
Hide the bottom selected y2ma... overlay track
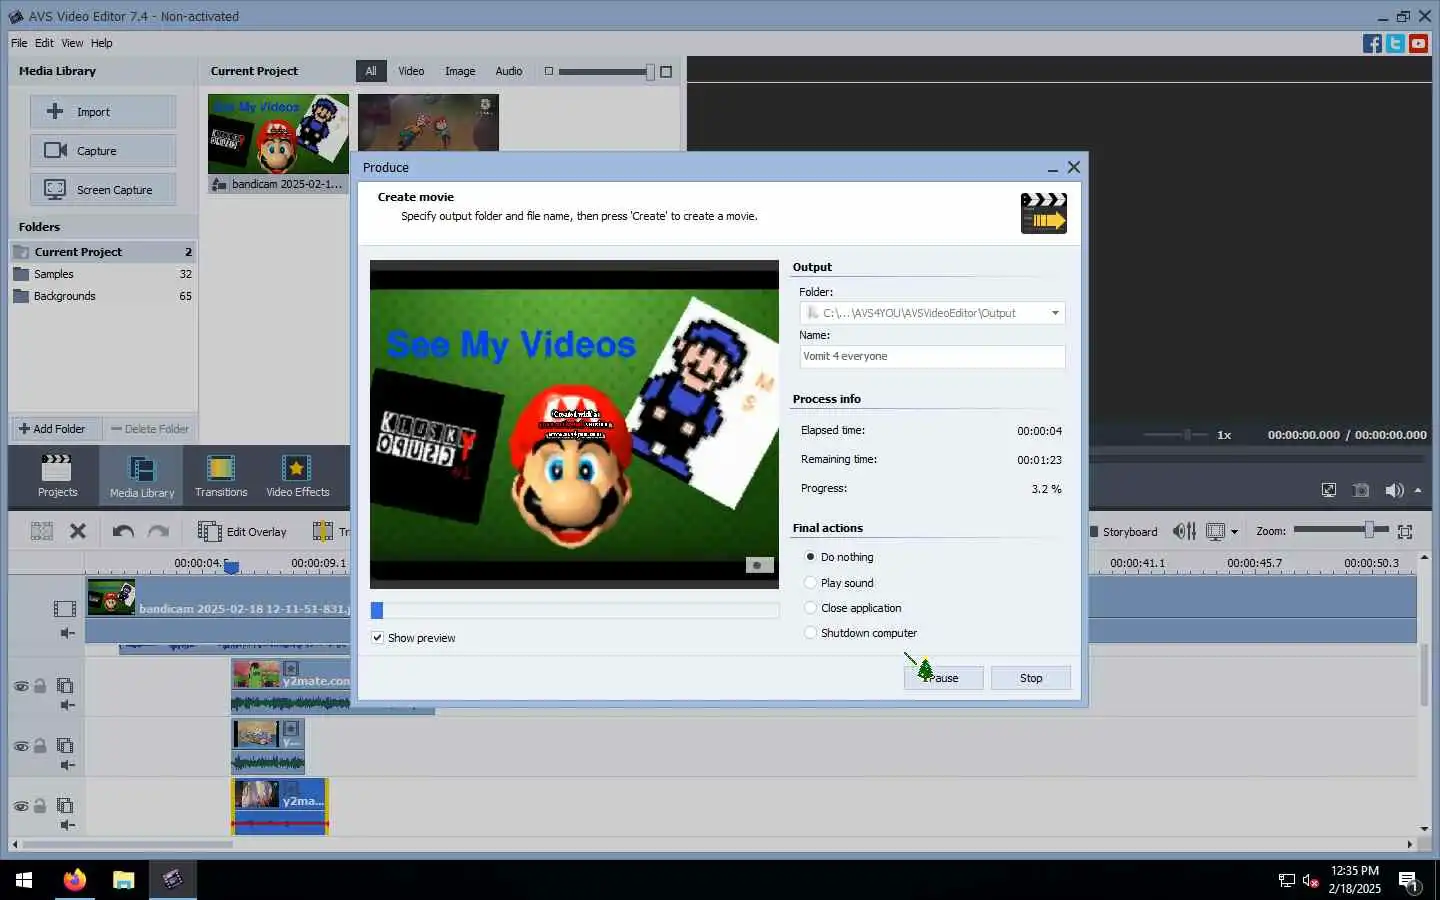[21, 806]
